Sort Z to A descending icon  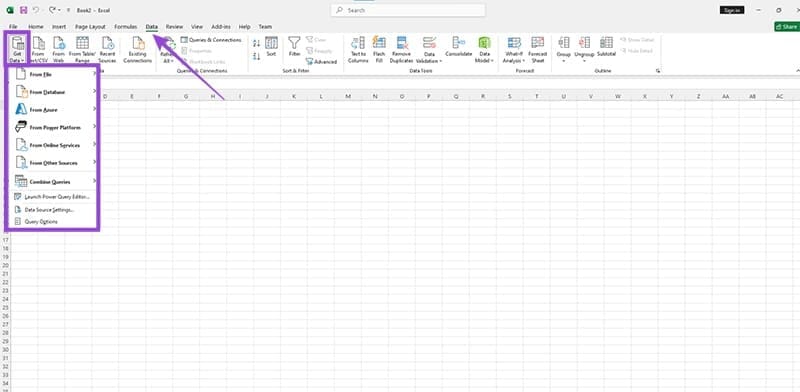[256, 56]
